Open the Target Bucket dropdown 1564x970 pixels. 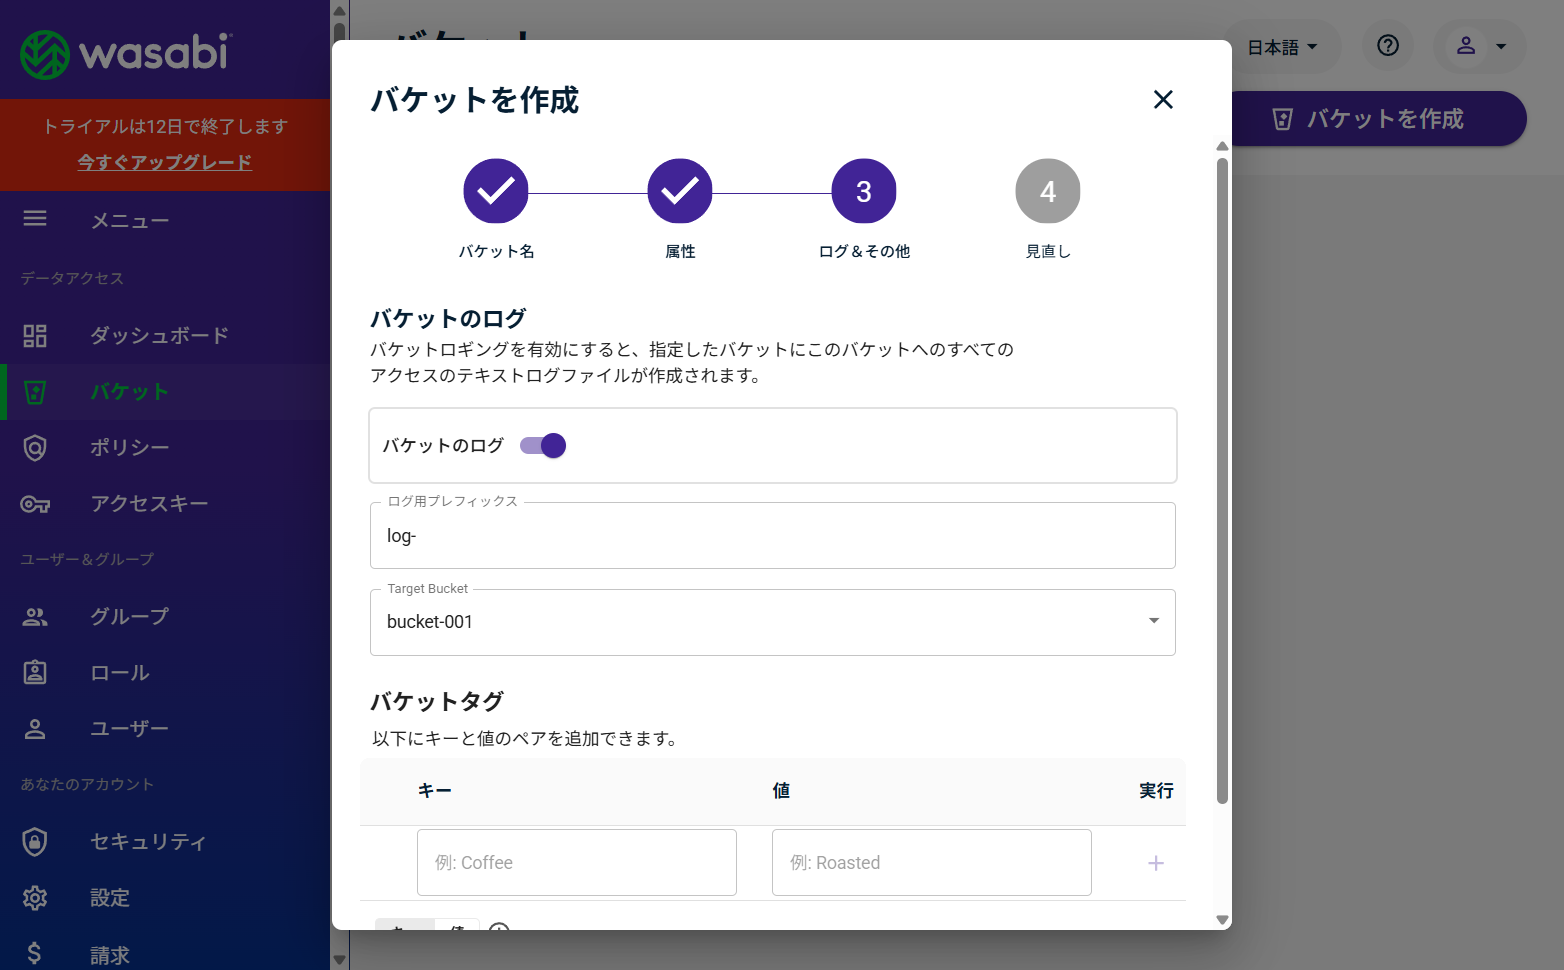pyautogui.click(x=773, y=622)
